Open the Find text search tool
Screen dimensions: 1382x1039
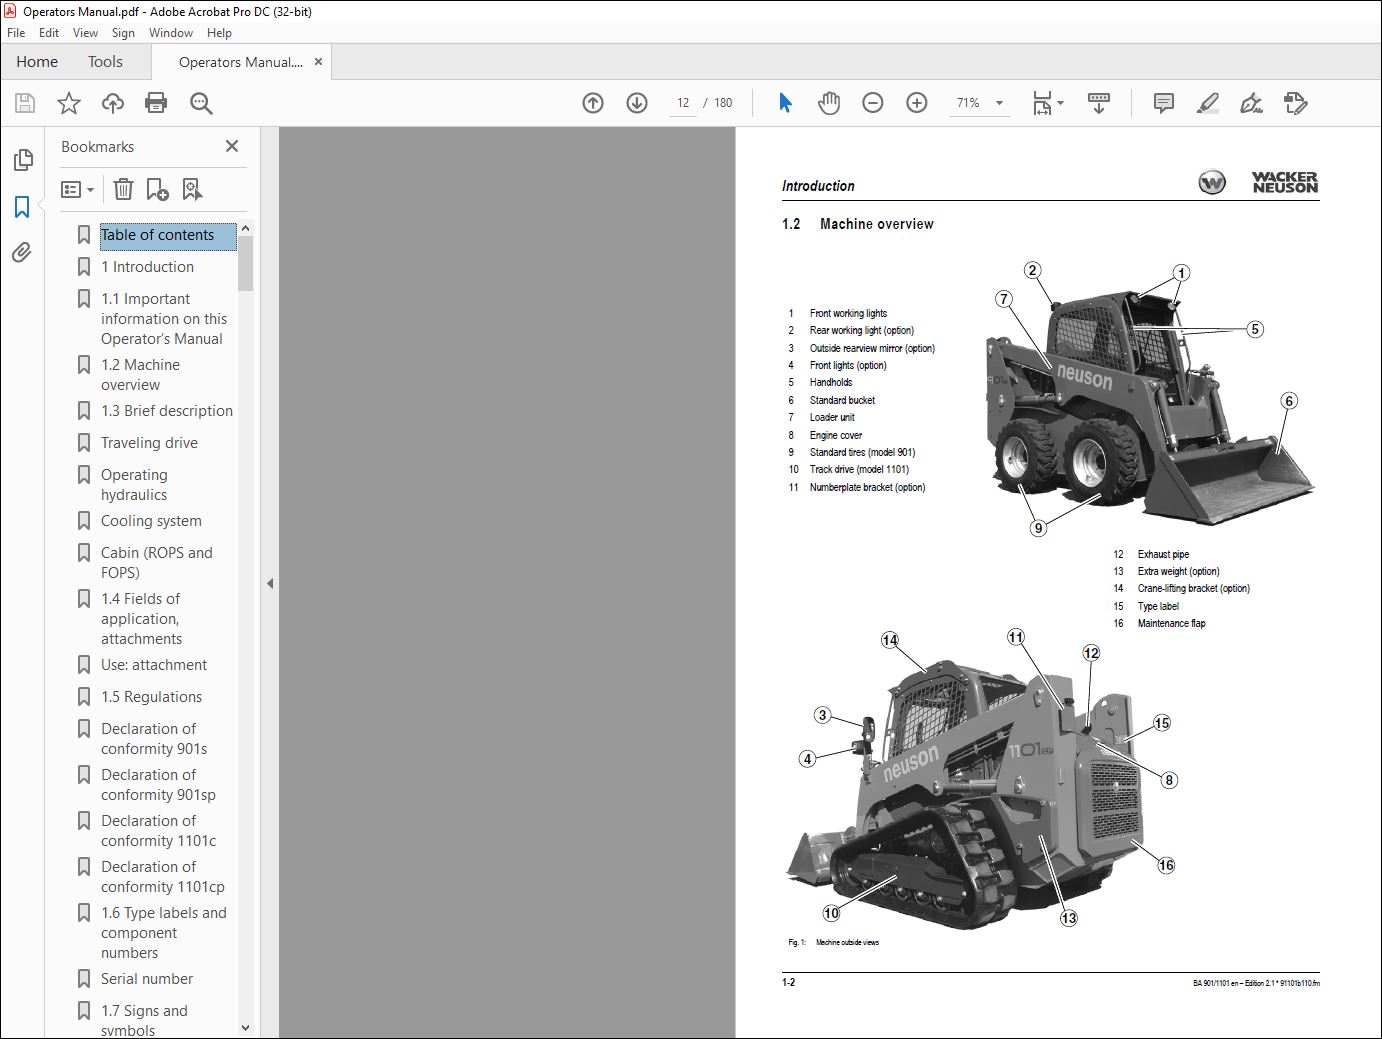[201, 103]
